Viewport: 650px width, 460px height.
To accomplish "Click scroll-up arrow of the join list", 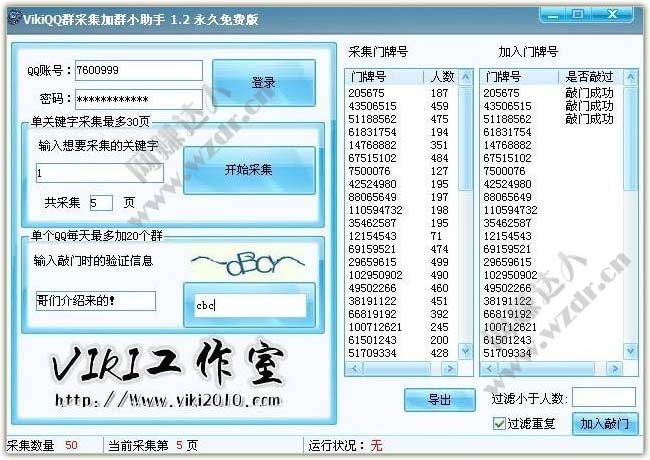I will (x=631, y=77).
